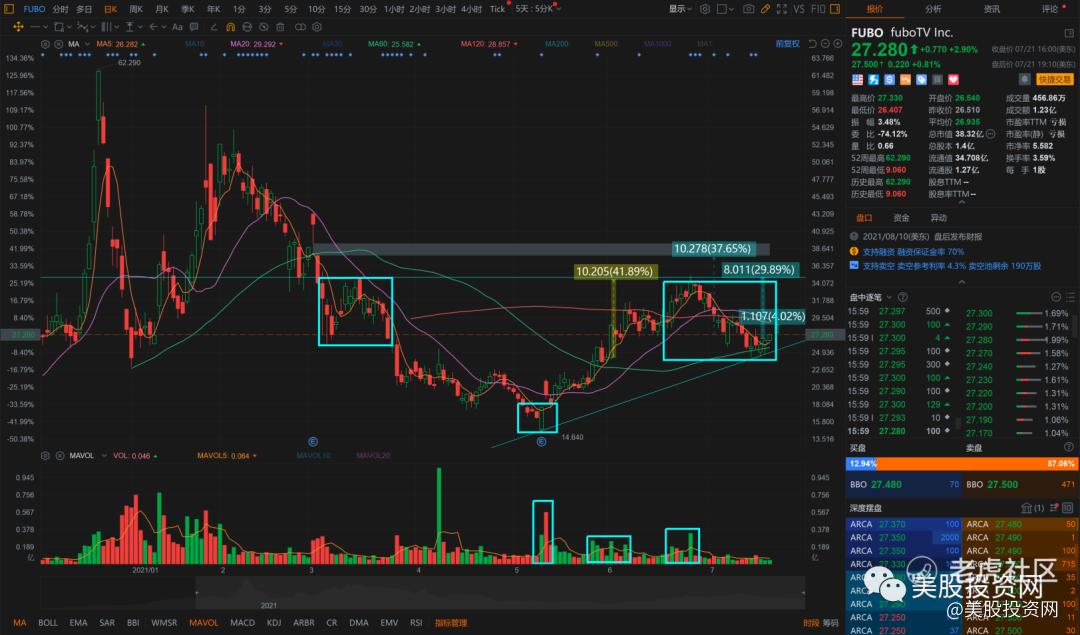Select the KDJ indicator
This screenshot has width=1080, height=635.
274,623
